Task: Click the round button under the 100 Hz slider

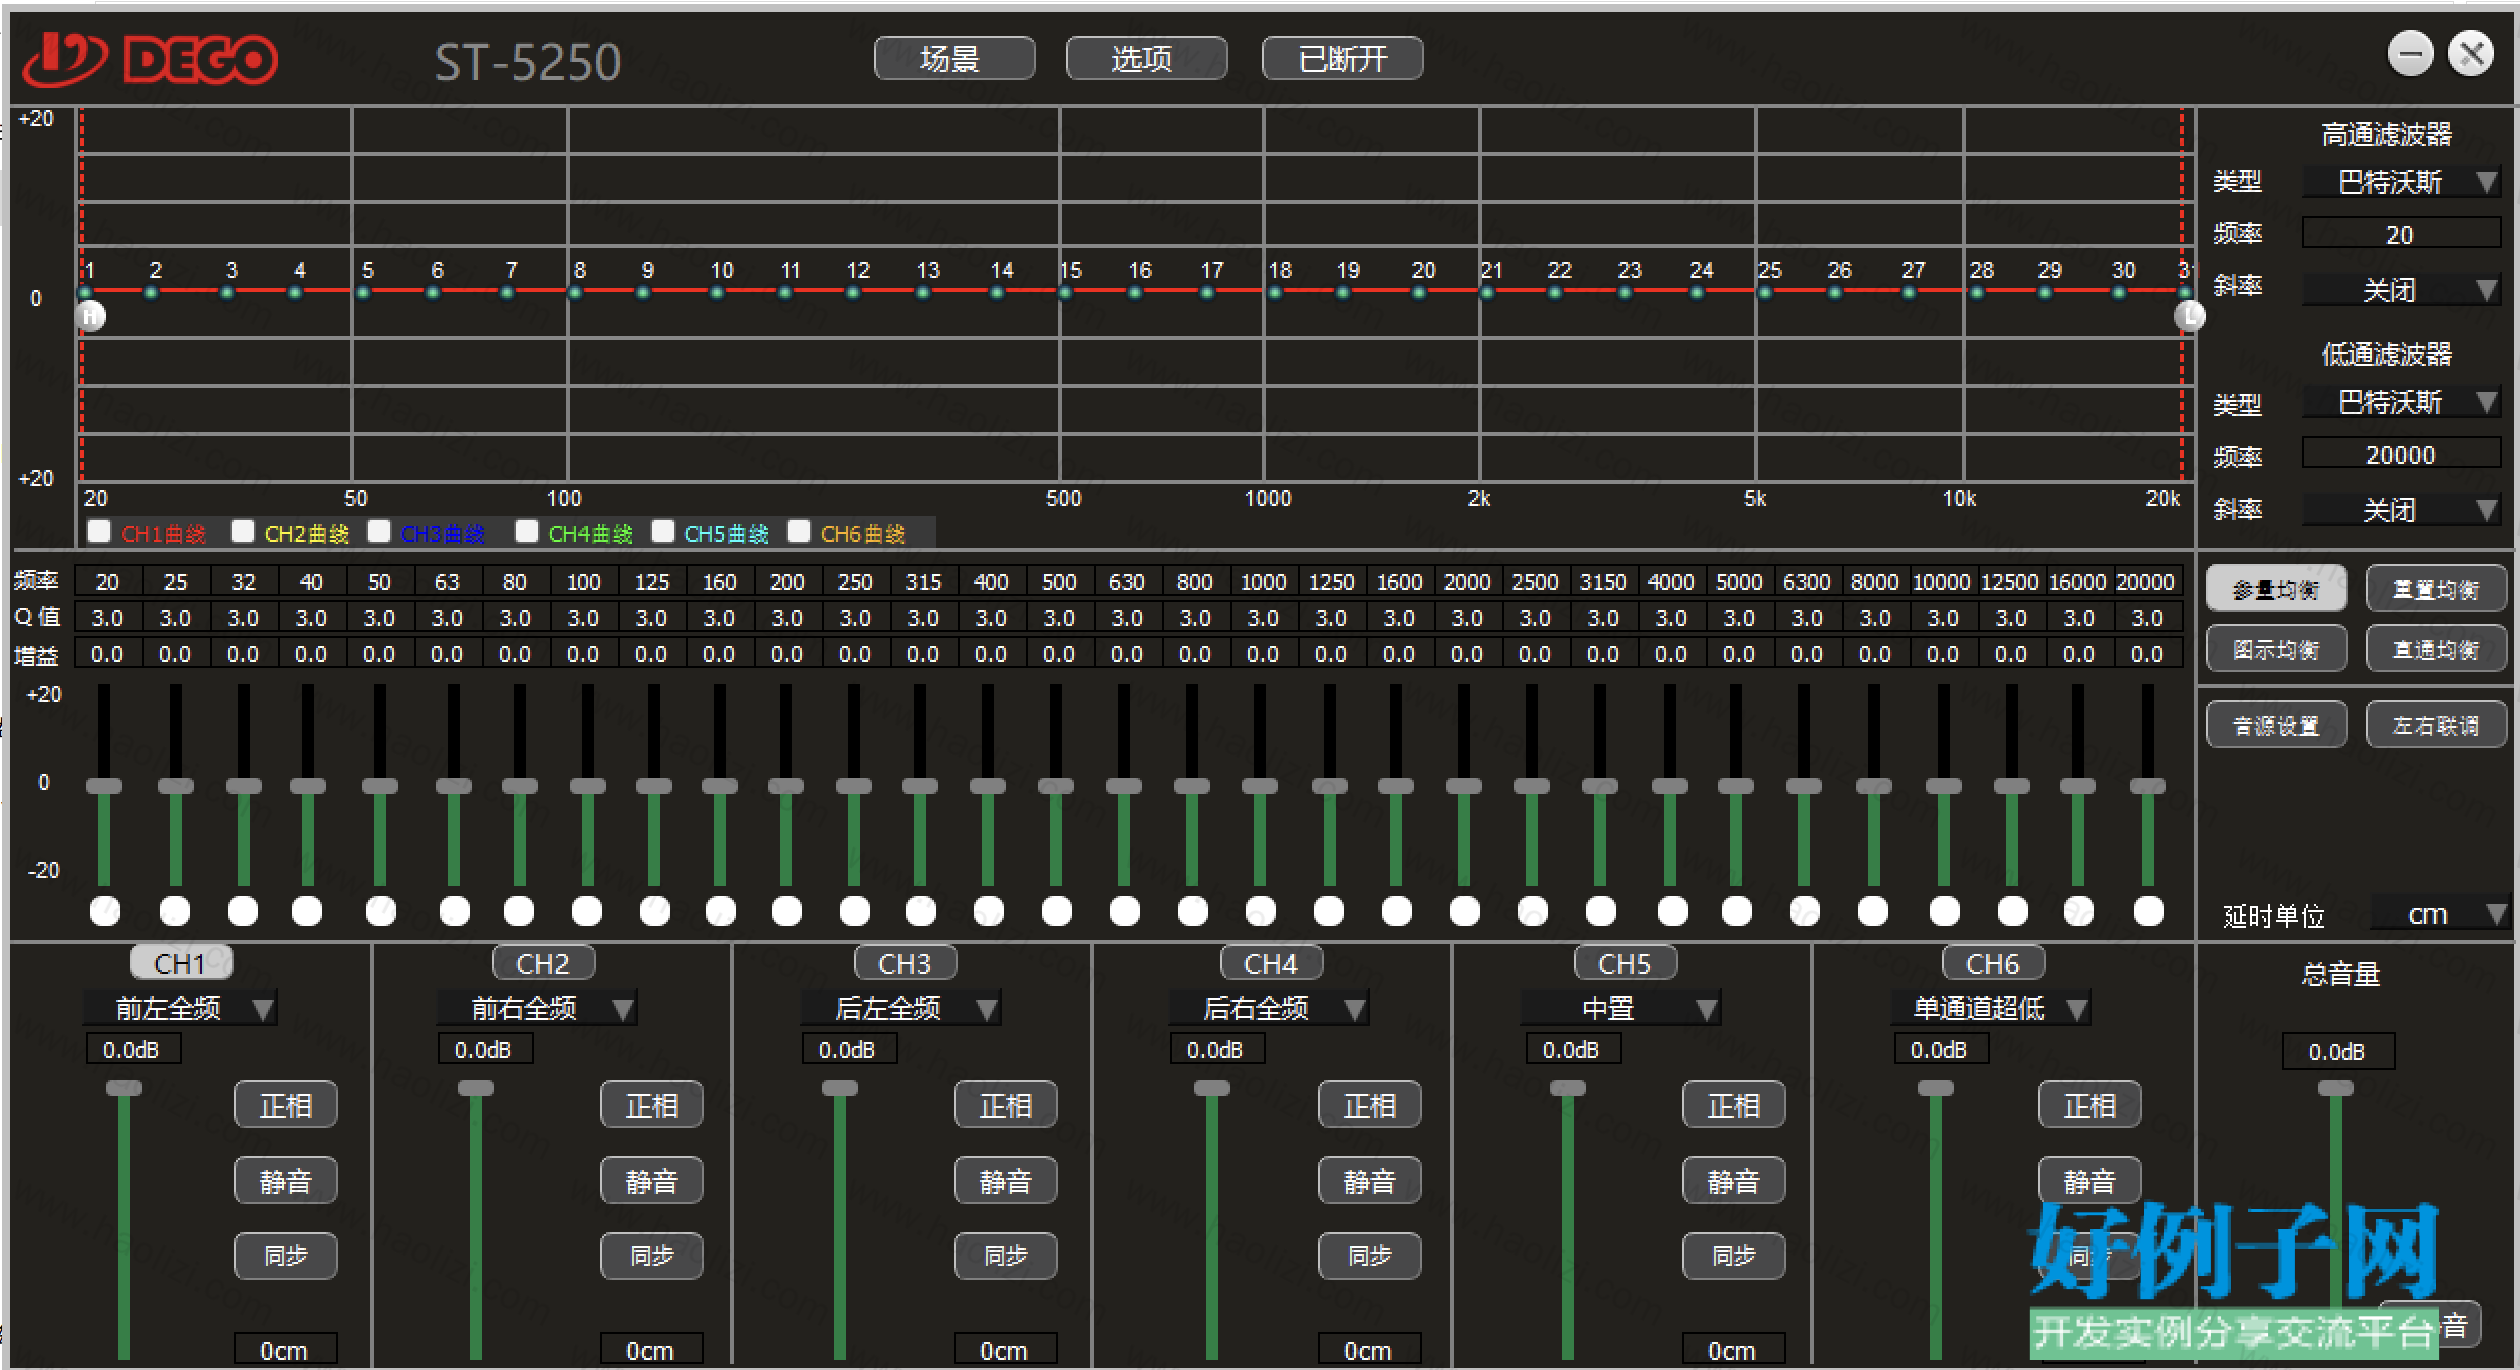Action: click(587, 911)
